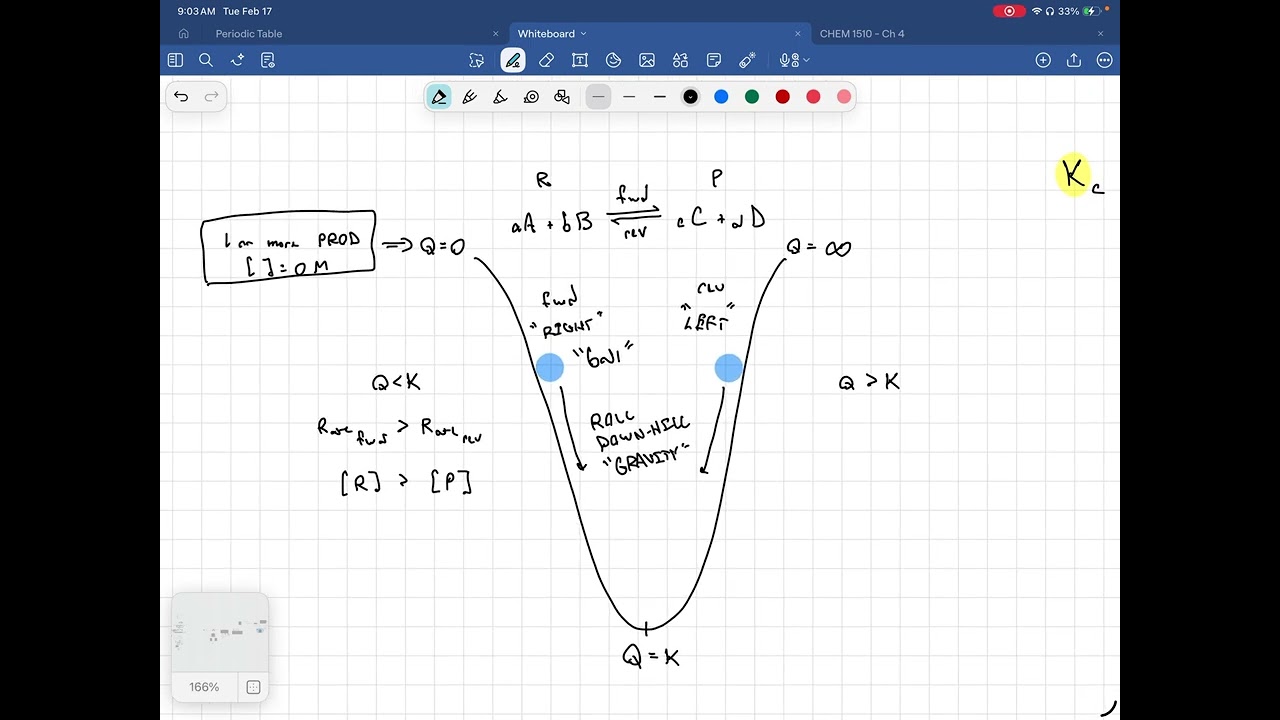Pick the blue ink color
This screenshot has height=720, width=1280.
point(721,97)
